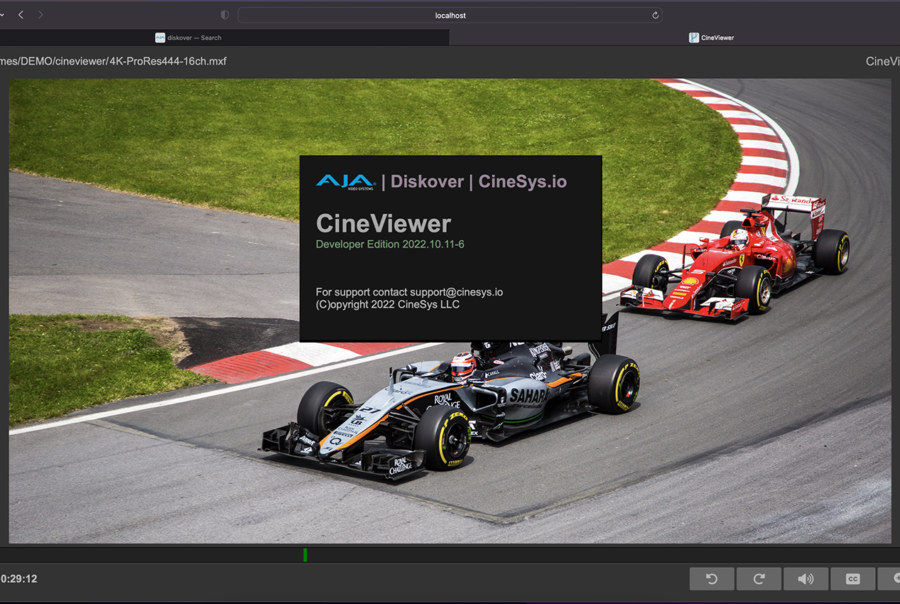Click the CineViewer favicon on its tab
Image resolution: width=900 pixels, height=604 pixels.
[694, 36]
